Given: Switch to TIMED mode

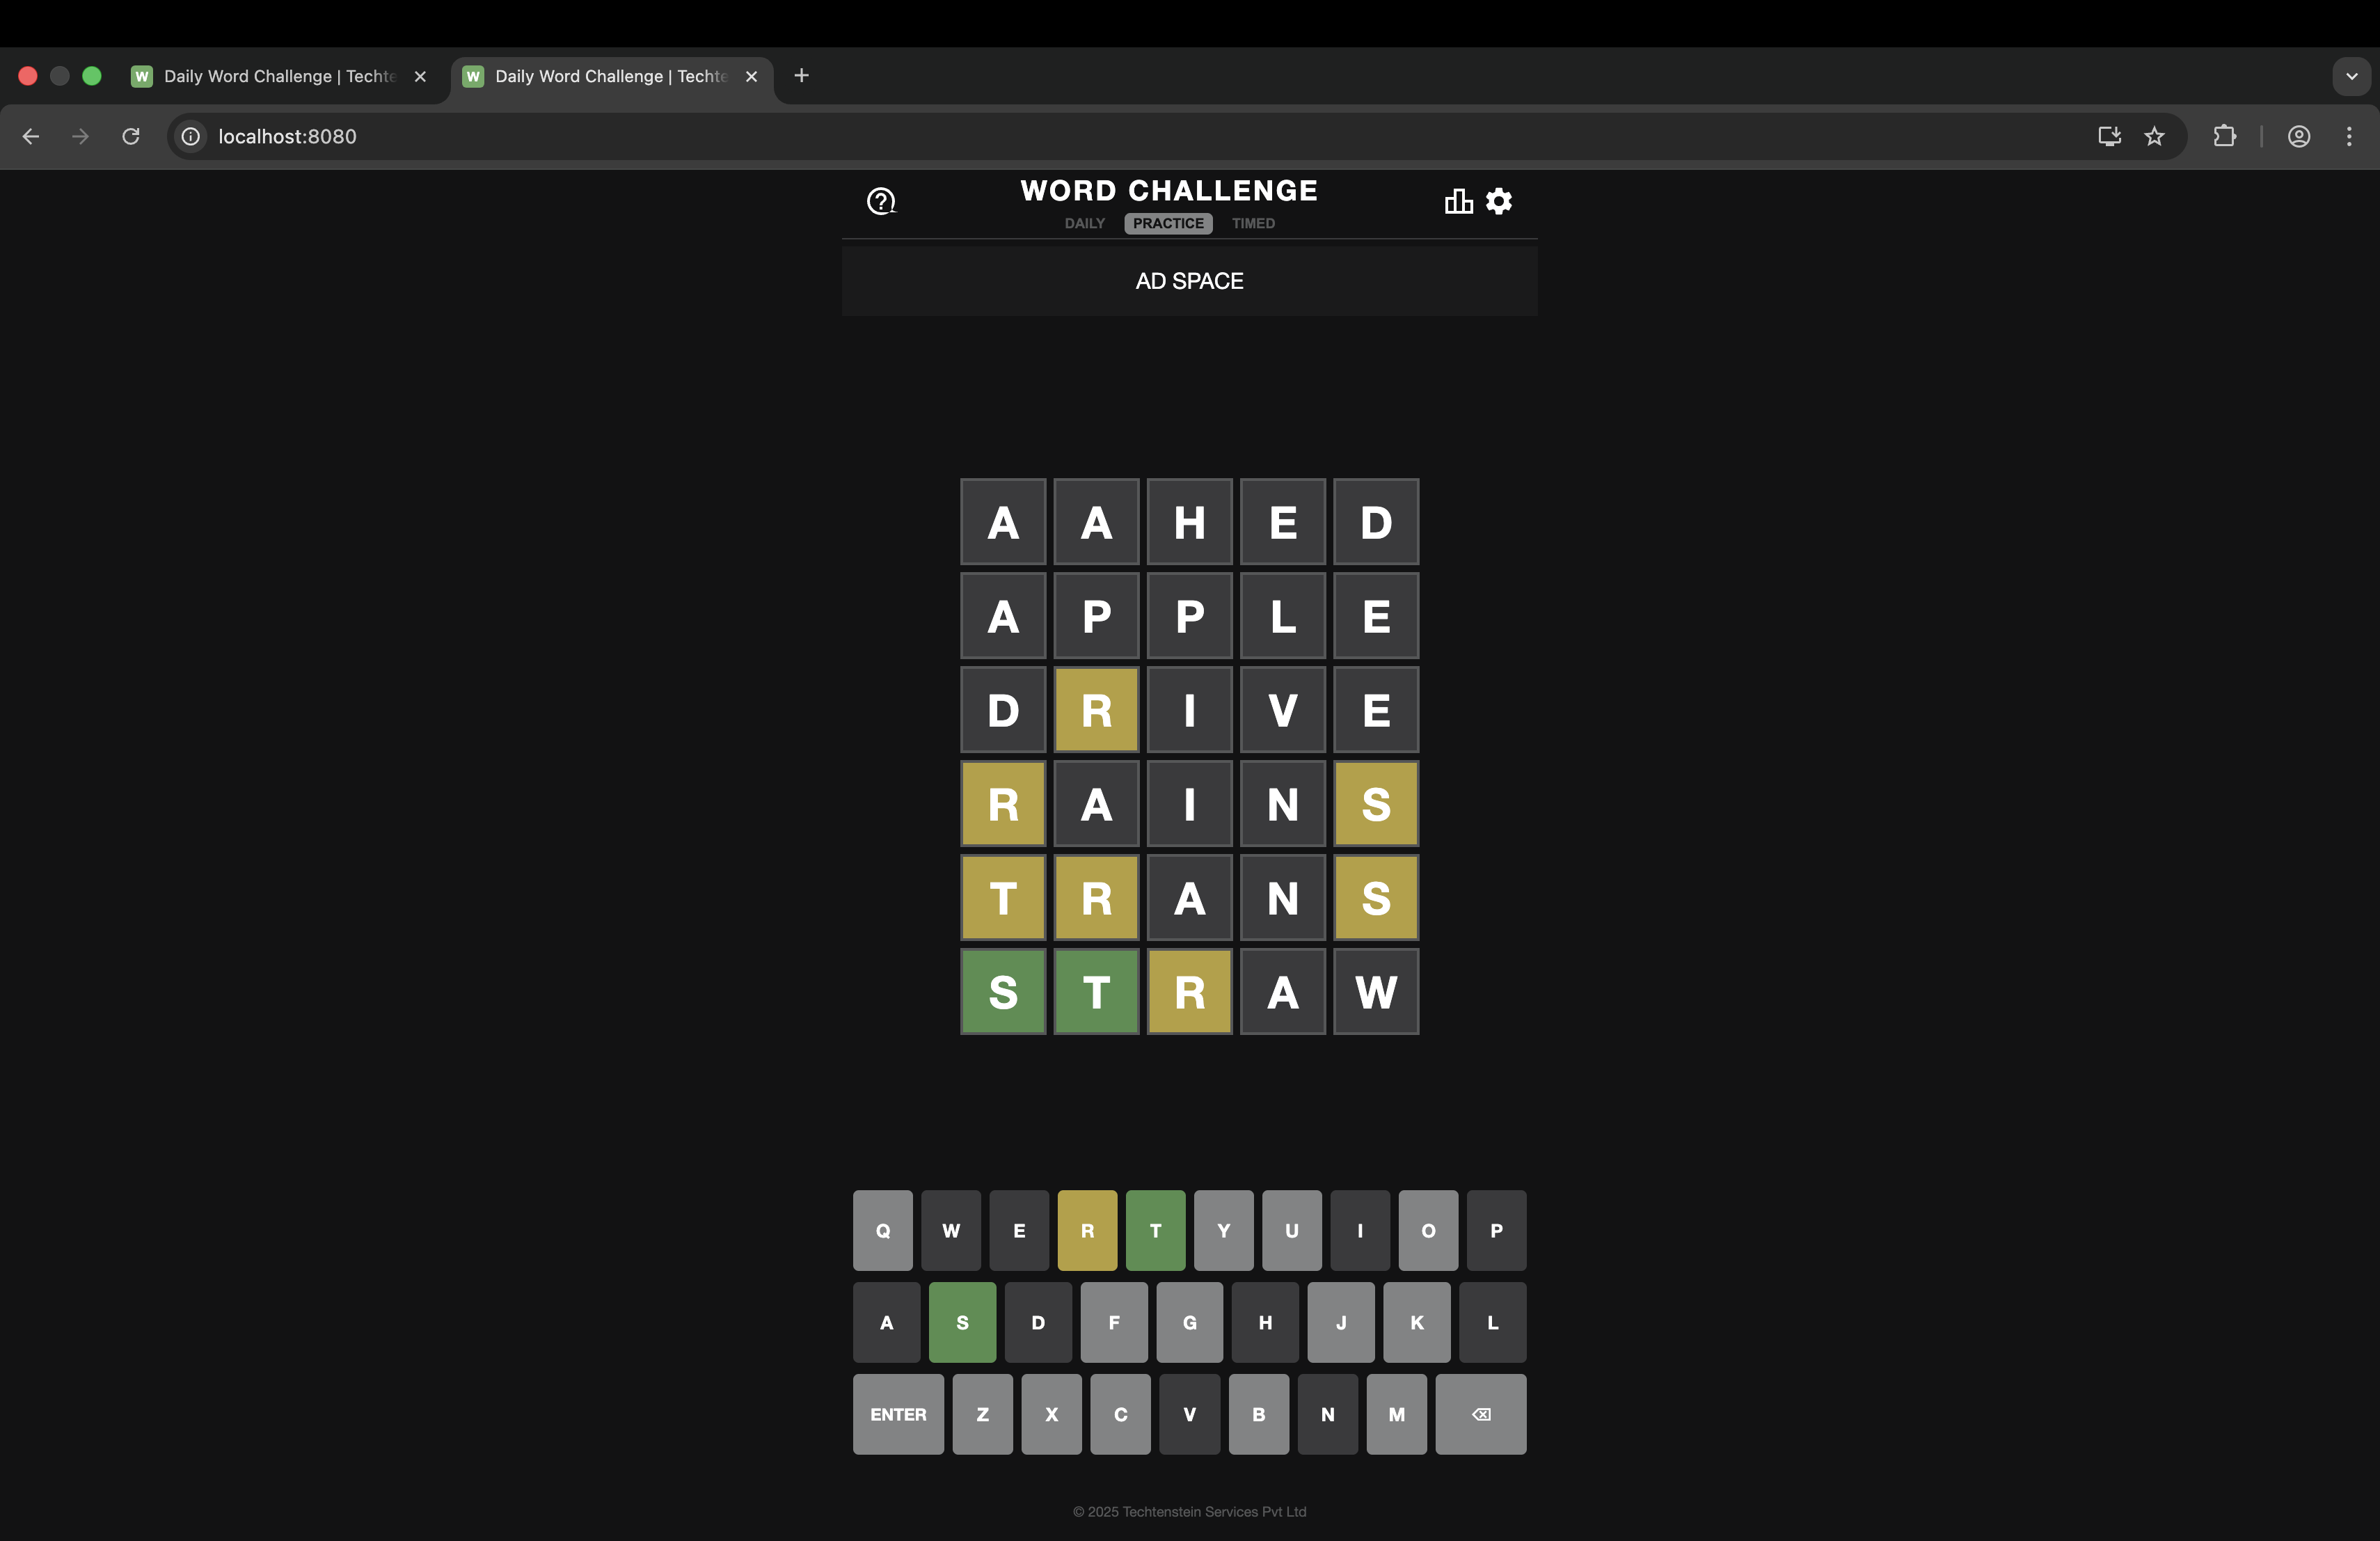Looking at the screenshot, I should 1253,223.
